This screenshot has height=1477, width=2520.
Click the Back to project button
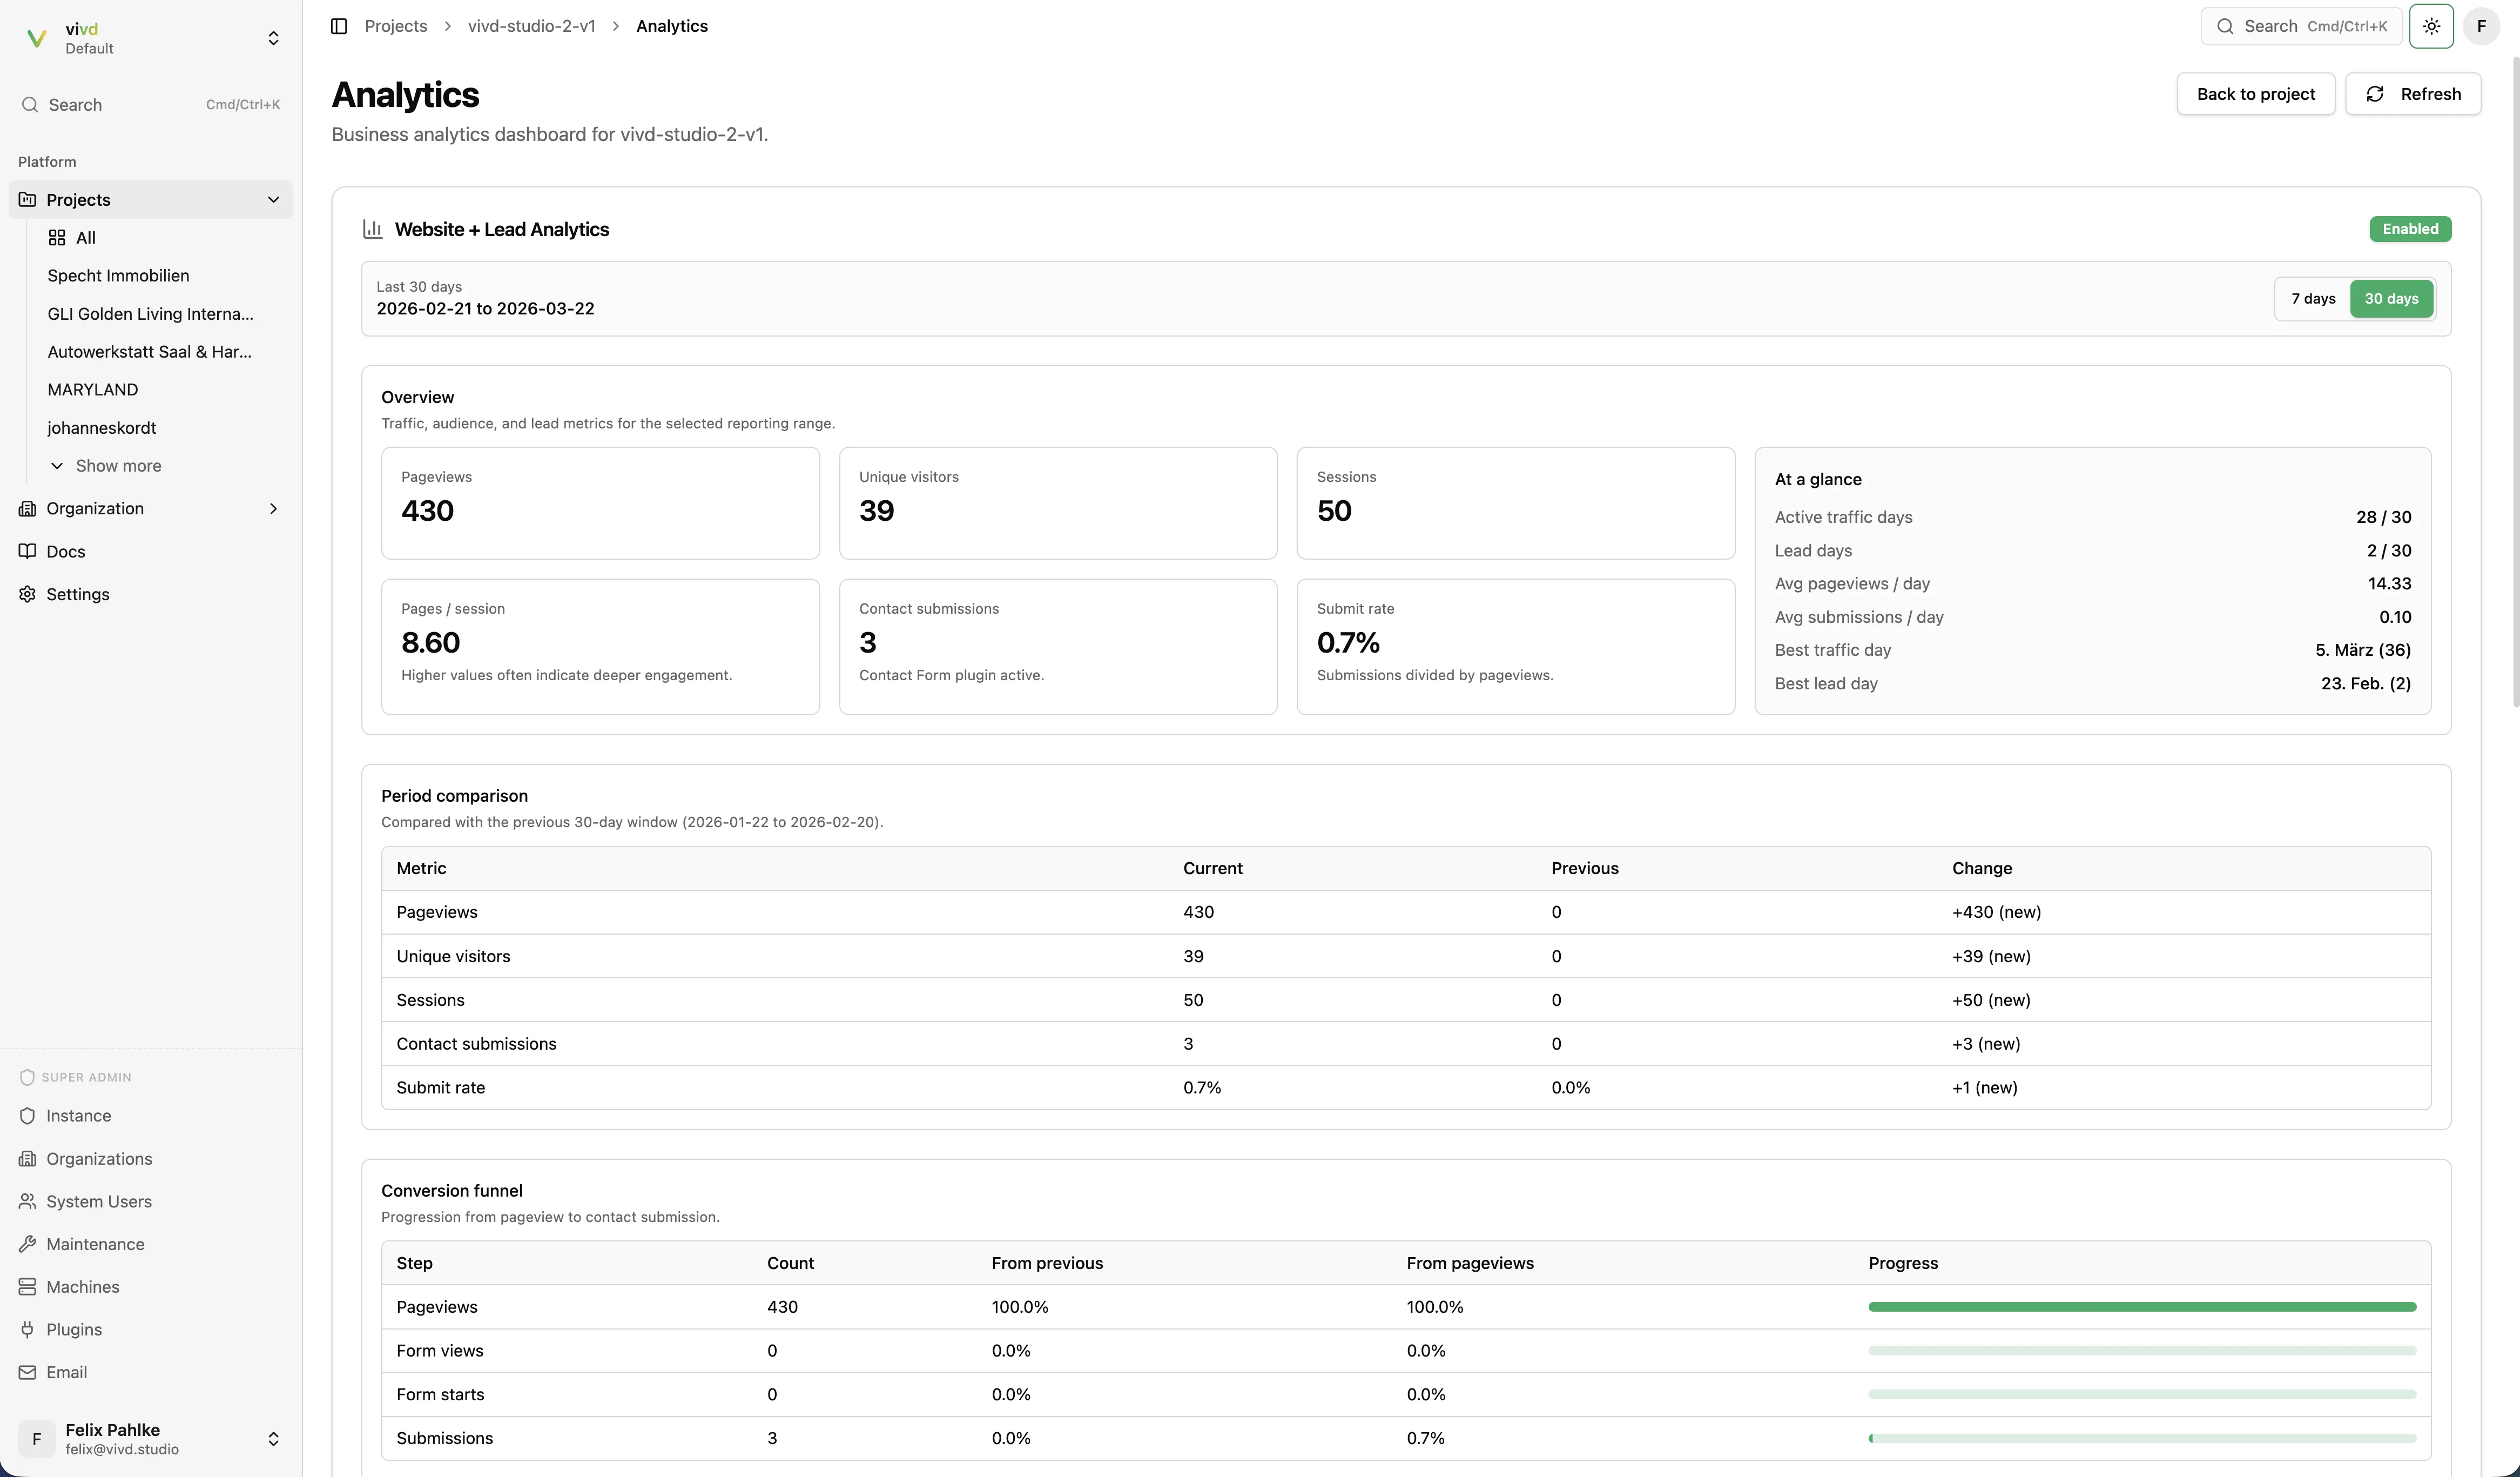[x=2255, y=93]
